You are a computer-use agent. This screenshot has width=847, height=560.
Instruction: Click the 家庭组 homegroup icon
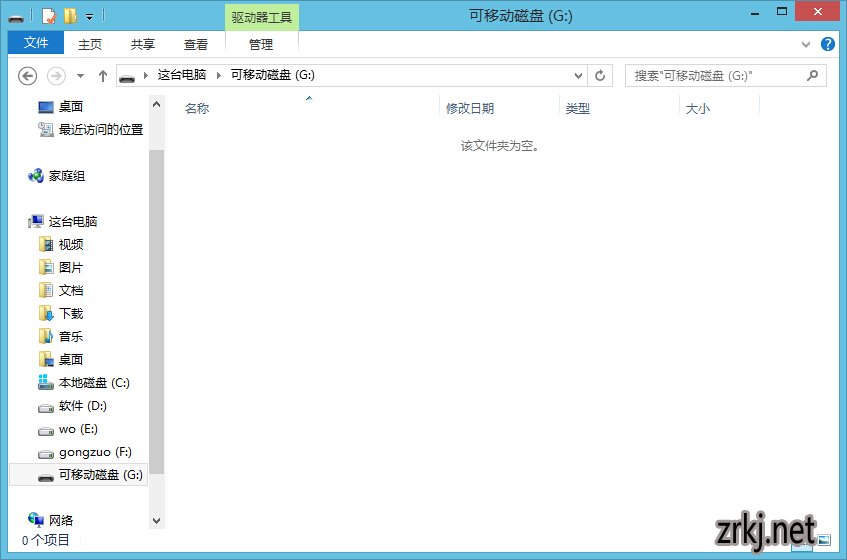pos(36,176)
